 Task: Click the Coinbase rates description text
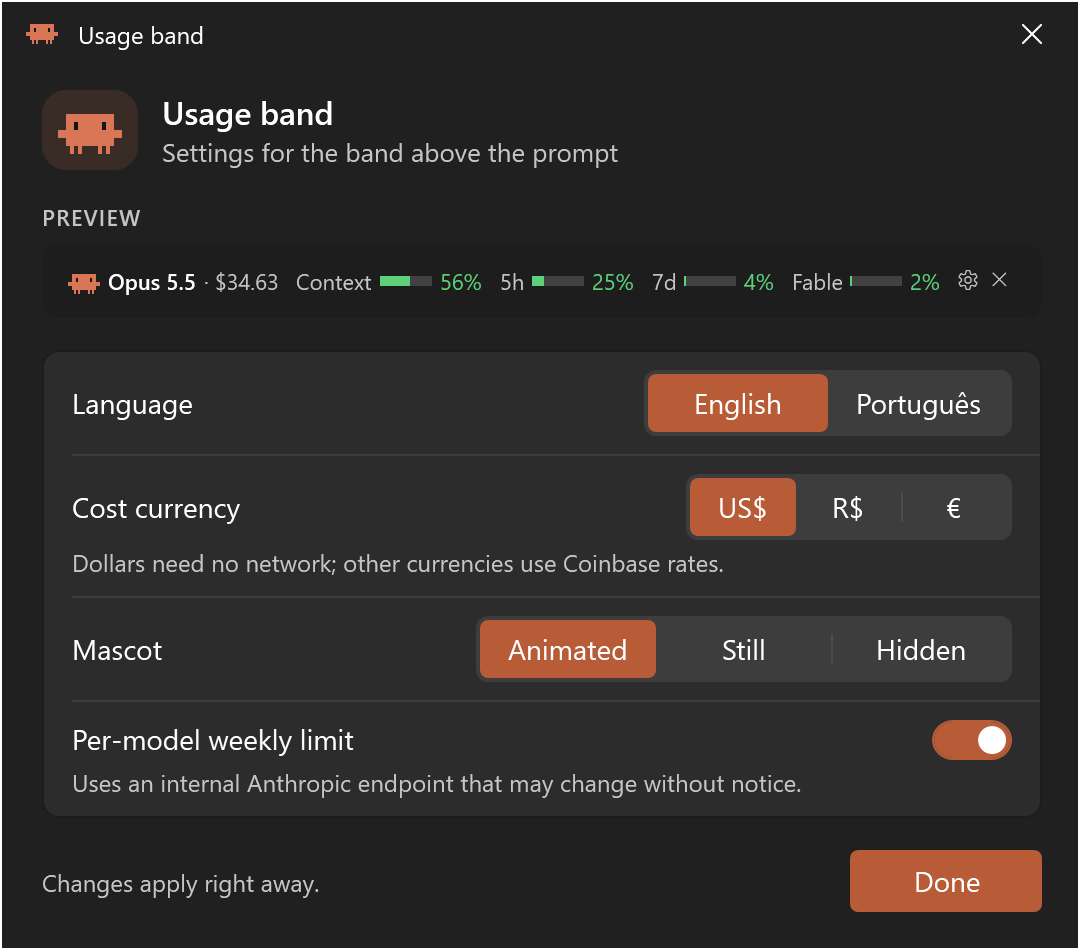click(398, 564)
